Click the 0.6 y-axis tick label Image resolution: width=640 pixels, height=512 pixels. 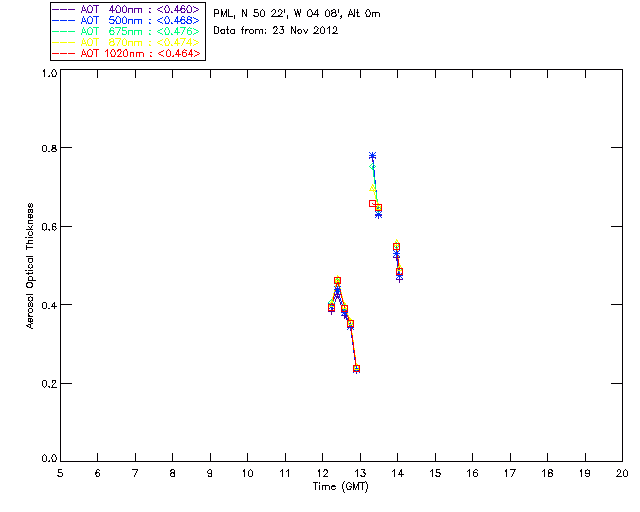49,227
